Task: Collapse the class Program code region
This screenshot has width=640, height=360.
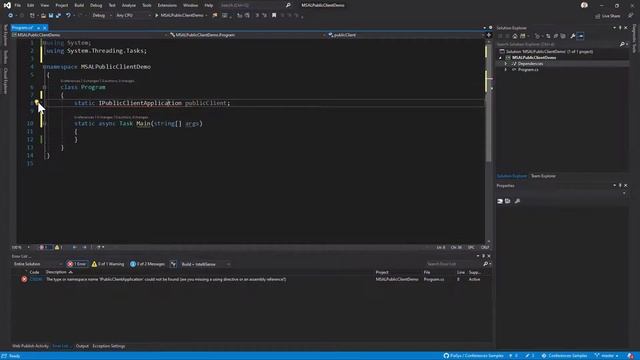Action: pyautogui.click(x=44, y=87)
